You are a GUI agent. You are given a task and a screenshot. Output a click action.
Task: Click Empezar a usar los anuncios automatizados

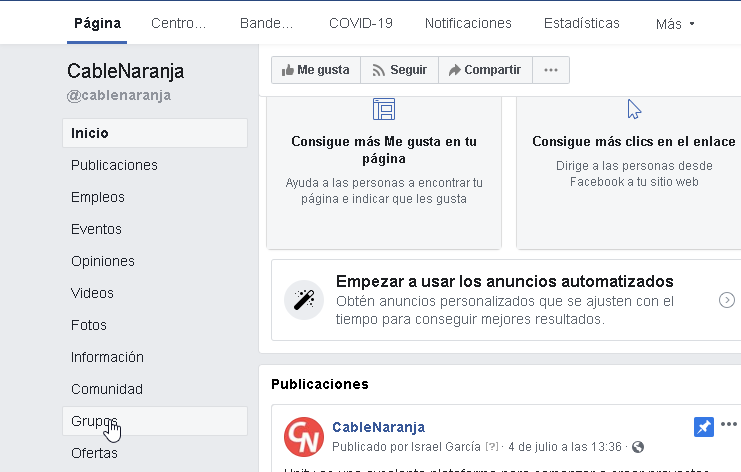coord(504,282)
